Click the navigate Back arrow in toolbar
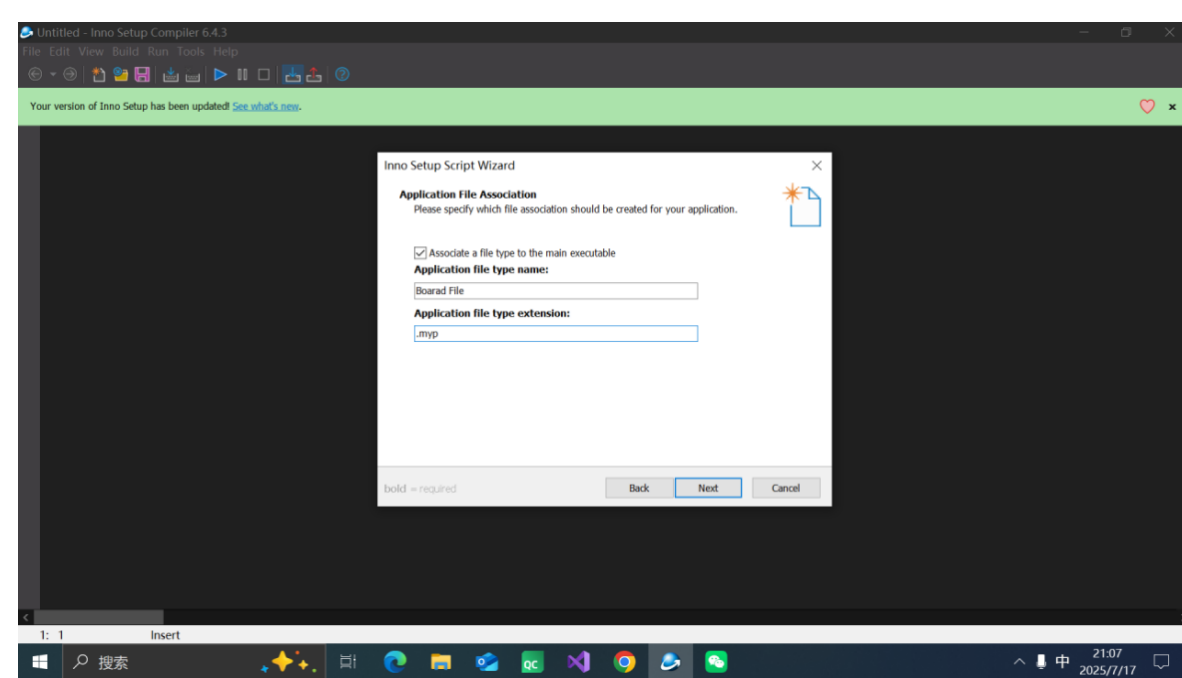Image resolution: width=1182 pixels, height=678 pixels. coord(35,74)
